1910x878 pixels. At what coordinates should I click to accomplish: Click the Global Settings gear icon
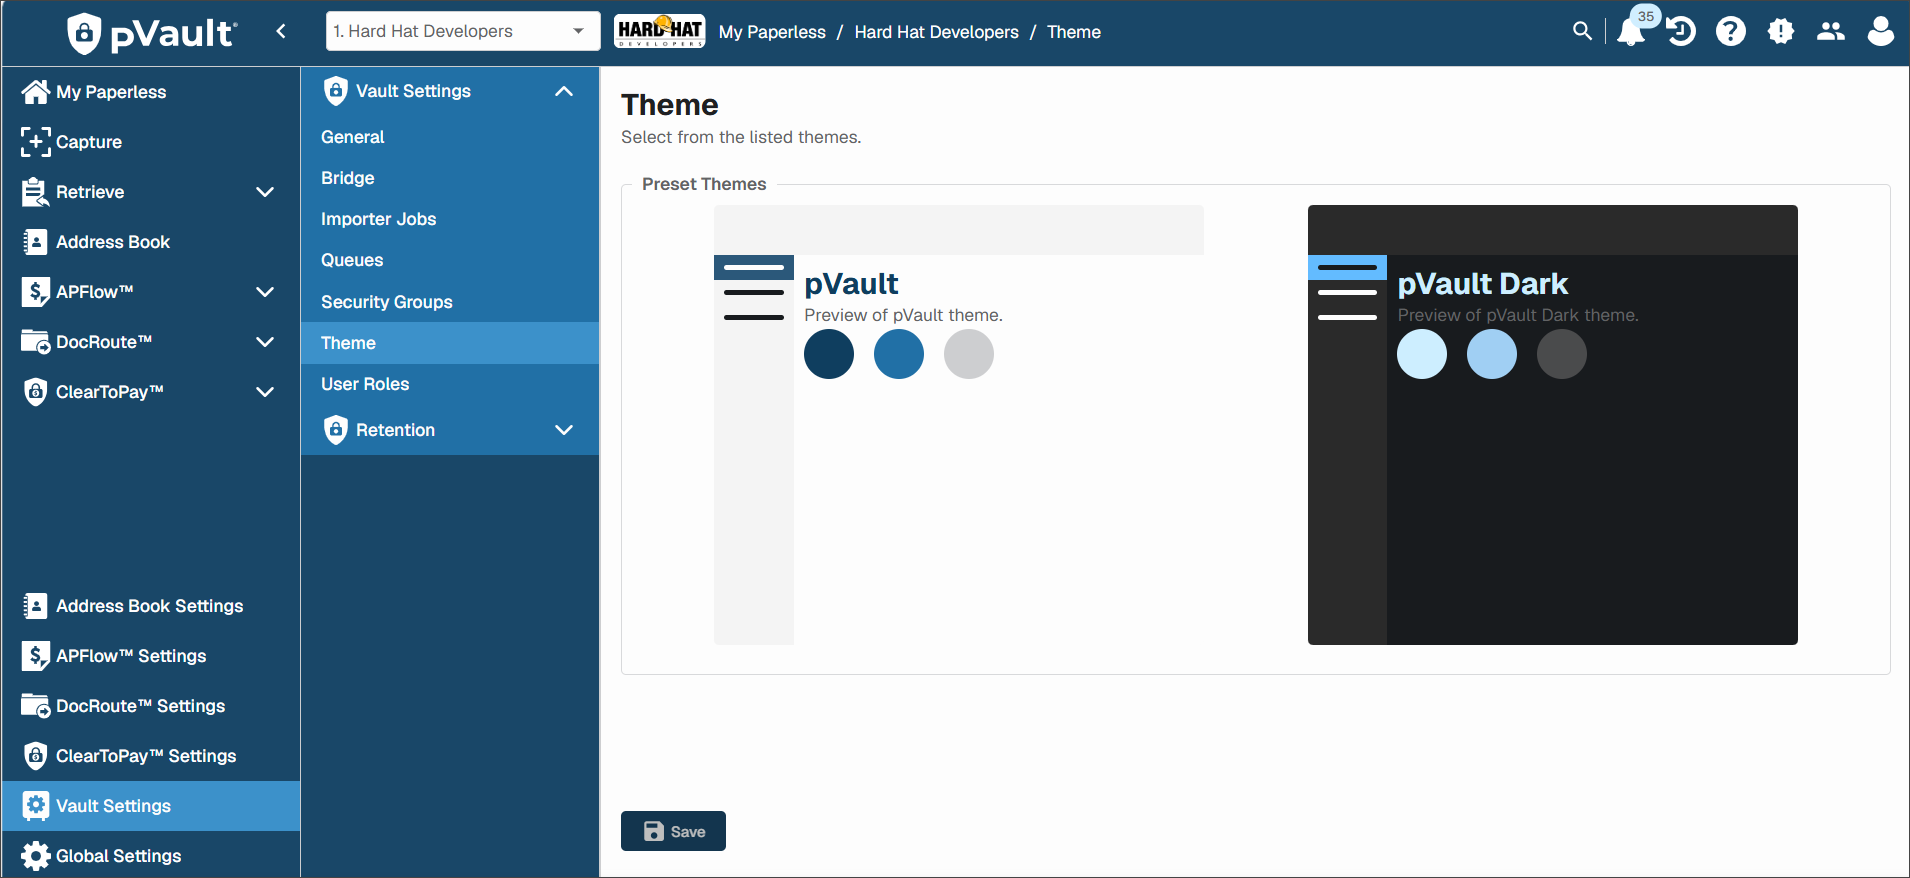35,856
